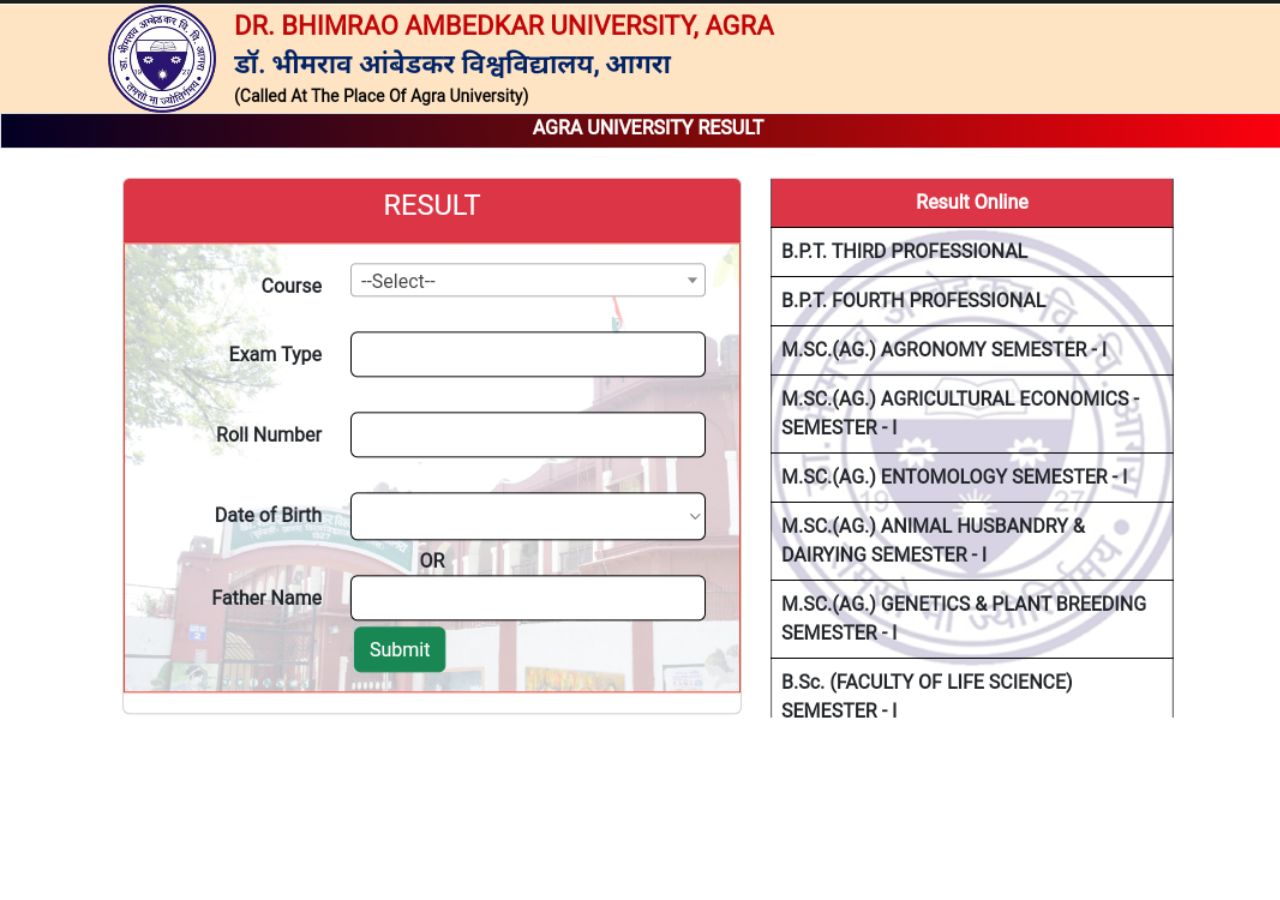1280x900 pixels.
Task: Open B.P.T. THIRD PROFESSIONAL result
Action: click(972, 252)
